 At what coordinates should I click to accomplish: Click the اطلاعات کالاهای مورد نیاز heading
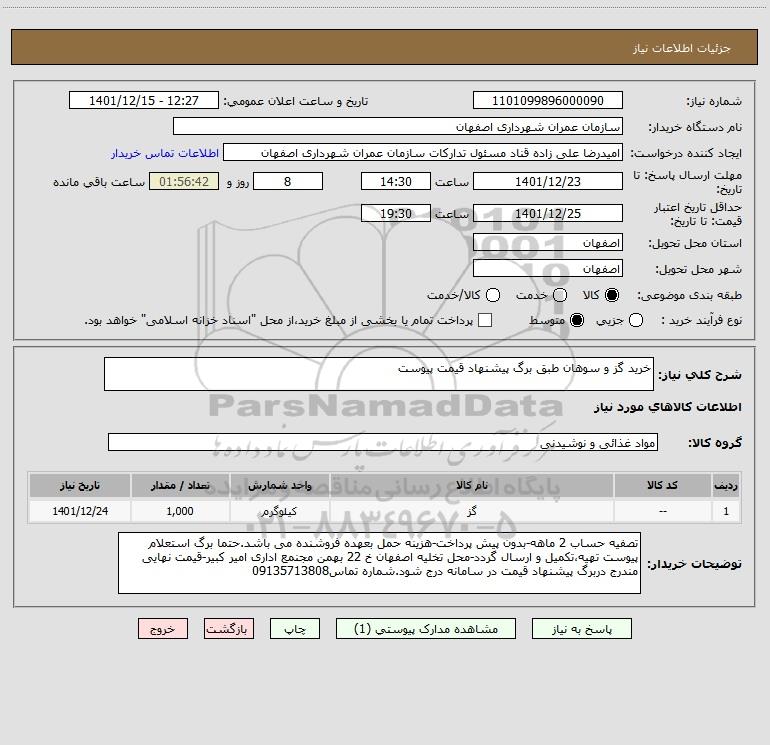tap(667, 407)
